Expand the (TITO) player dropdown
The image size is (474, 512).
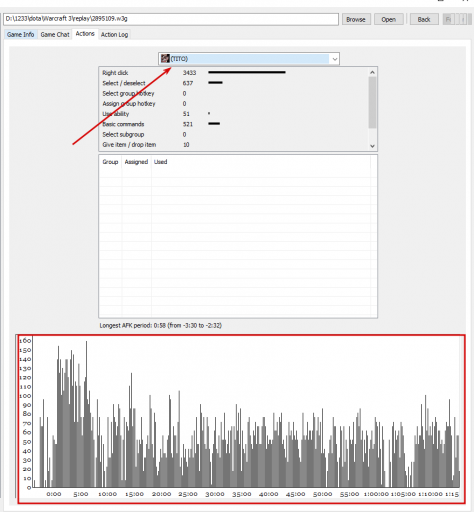tap(335, 59)
